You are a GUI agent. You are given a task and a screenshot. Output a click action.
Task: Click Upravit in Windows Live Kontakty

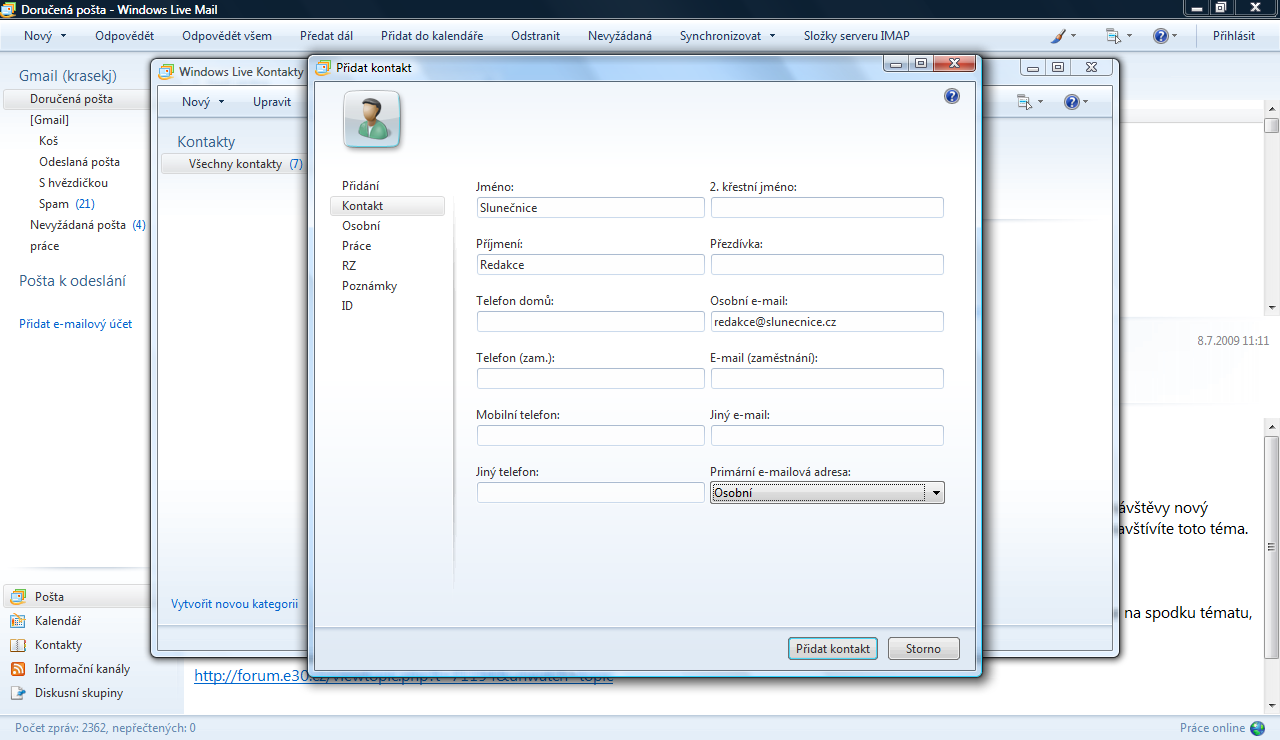pos(272,102)
